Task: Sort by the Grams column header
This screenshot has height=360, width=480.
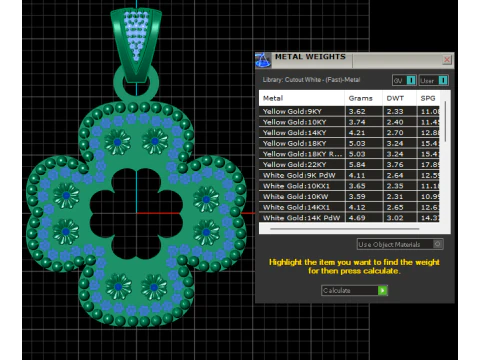Action: [364, 98]
